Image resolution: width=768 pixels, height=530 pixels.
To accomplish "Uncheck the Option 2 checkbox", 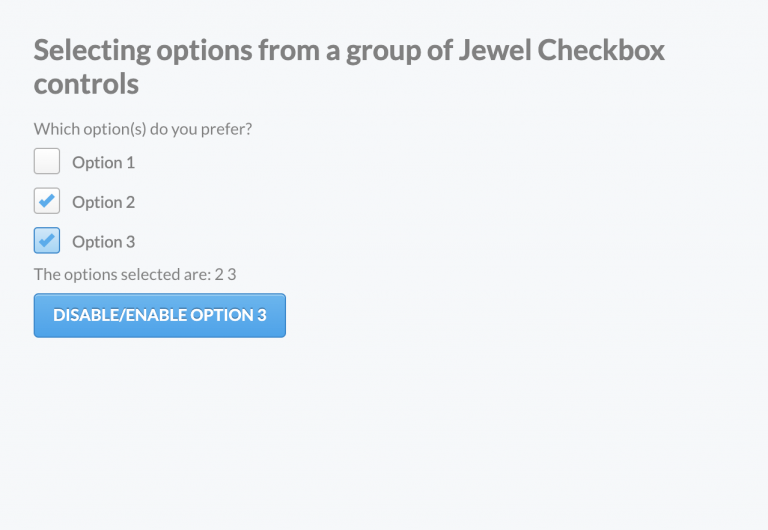I will tap(47, 201).
